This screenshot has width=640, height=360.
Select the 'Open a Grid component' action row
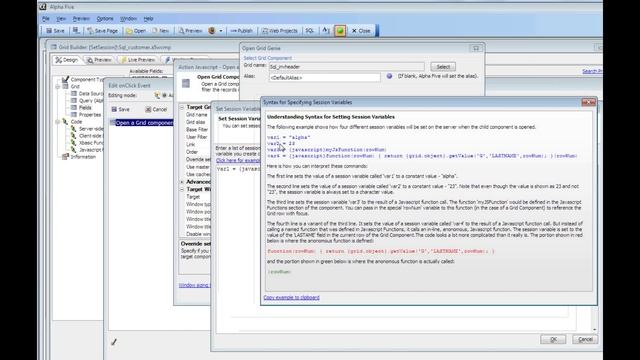coord(141,123)
